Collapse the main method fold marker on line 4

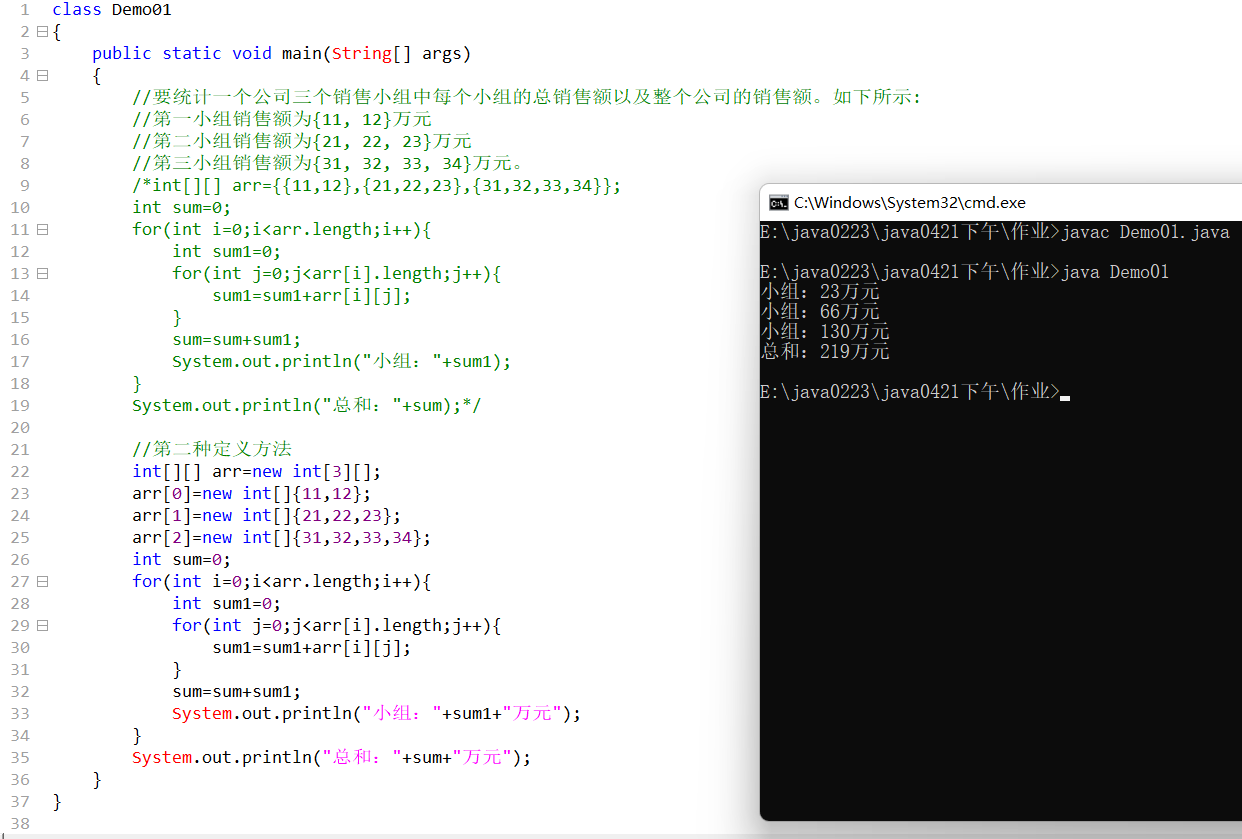(x=42, y=76)
